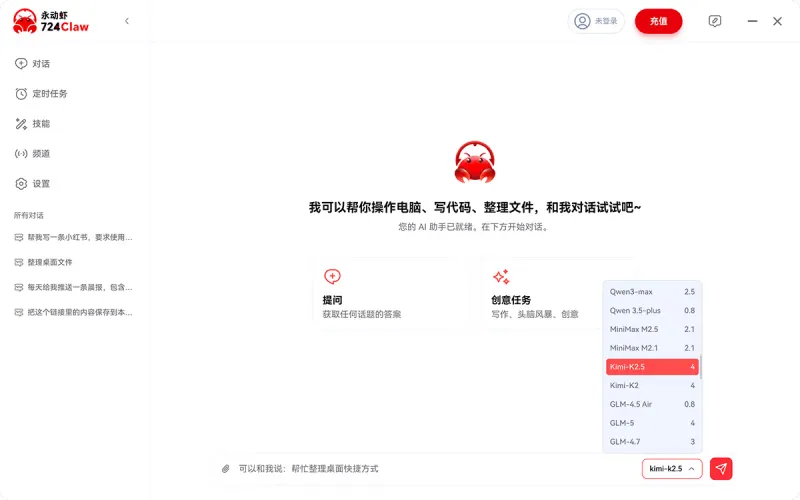This screenshot has width=800, height=500.
Task: Open the conversation starting with 每天给我推送一条晨报
Action: pyautogui.click(x=73, y=287)
